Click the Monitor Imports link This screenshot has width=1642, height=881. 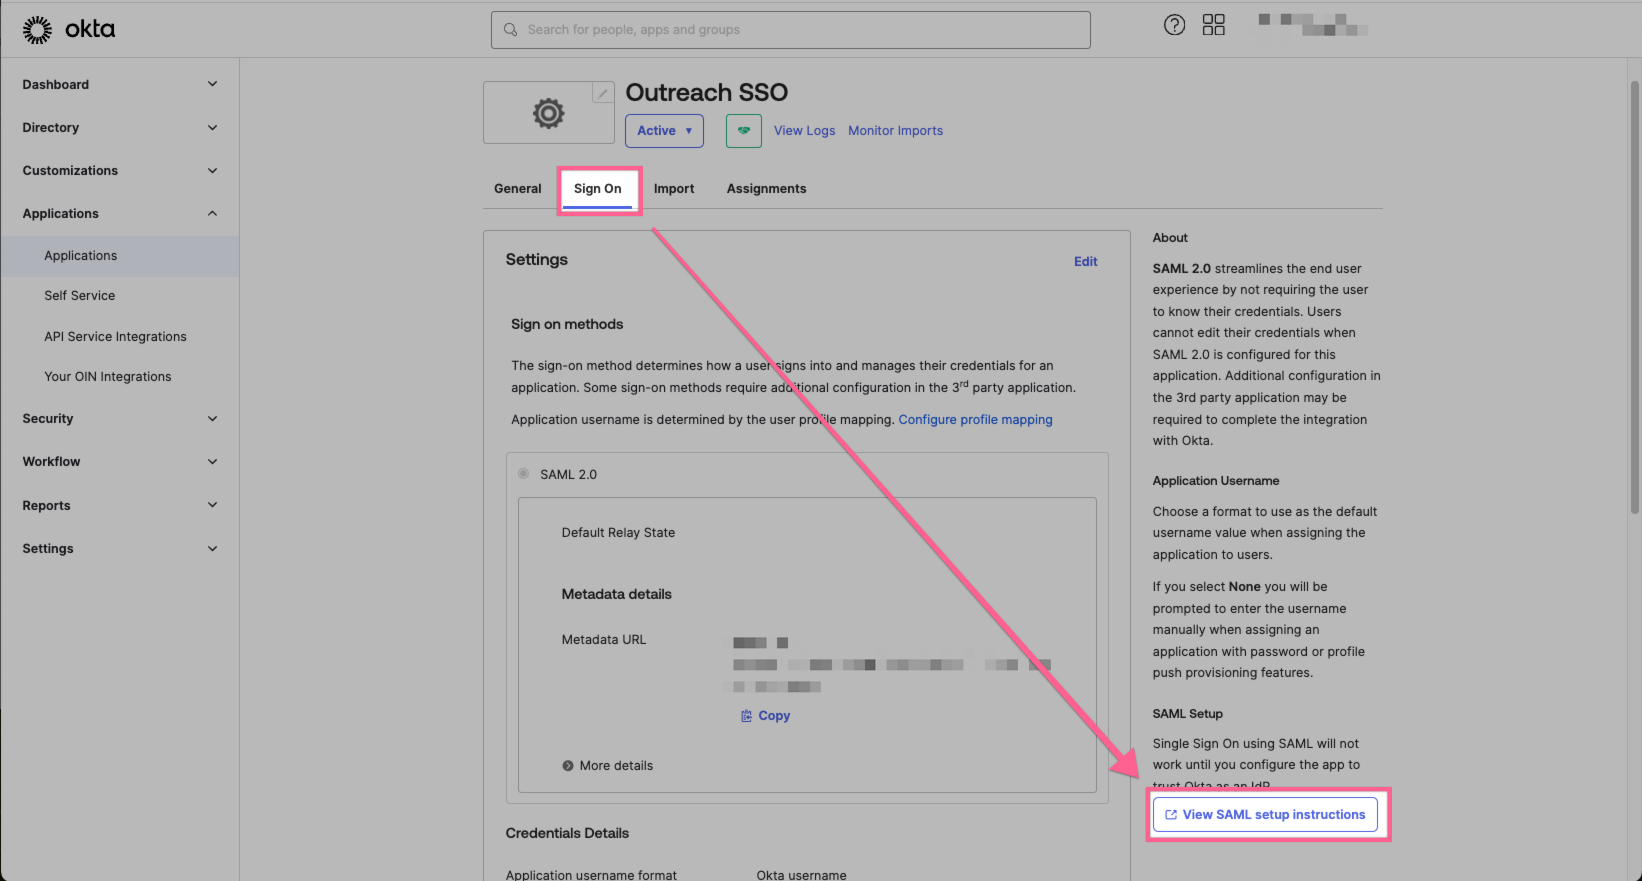click(895, 131)
